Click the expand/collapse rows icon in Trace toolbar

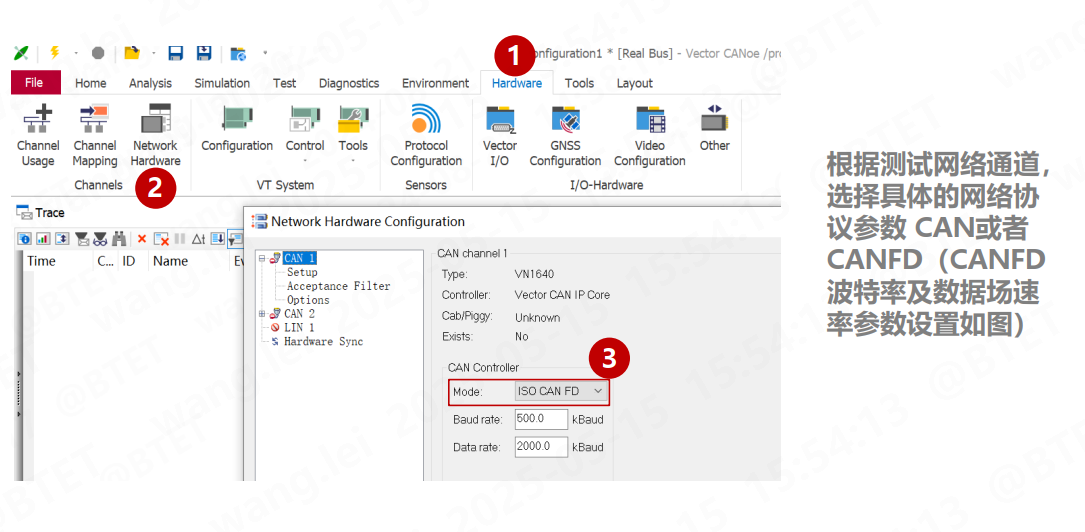tap(62, 239)
